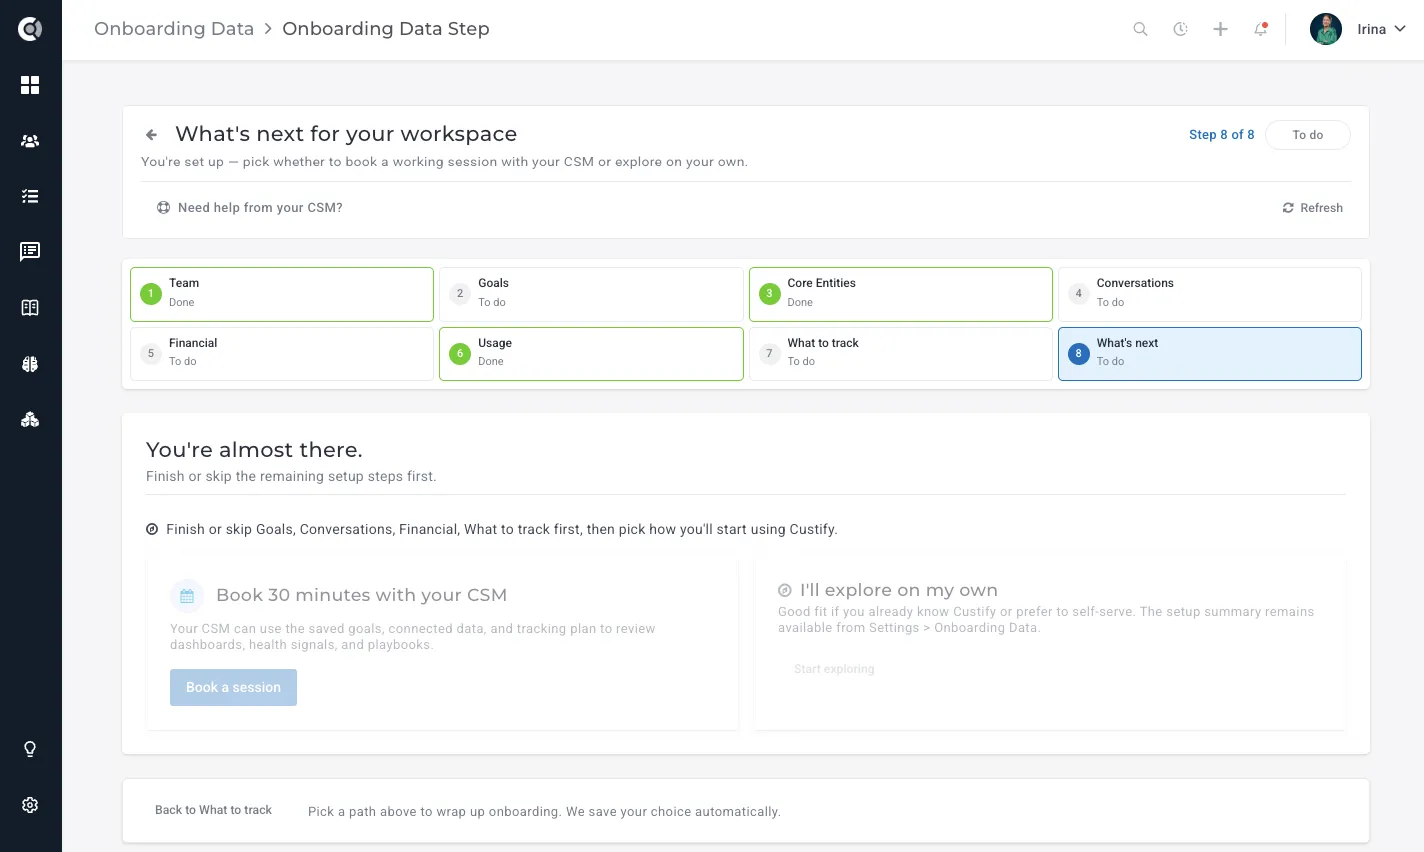Click the search magnifier icon
Screen dimensions: 1424x852
(1140, 29)
